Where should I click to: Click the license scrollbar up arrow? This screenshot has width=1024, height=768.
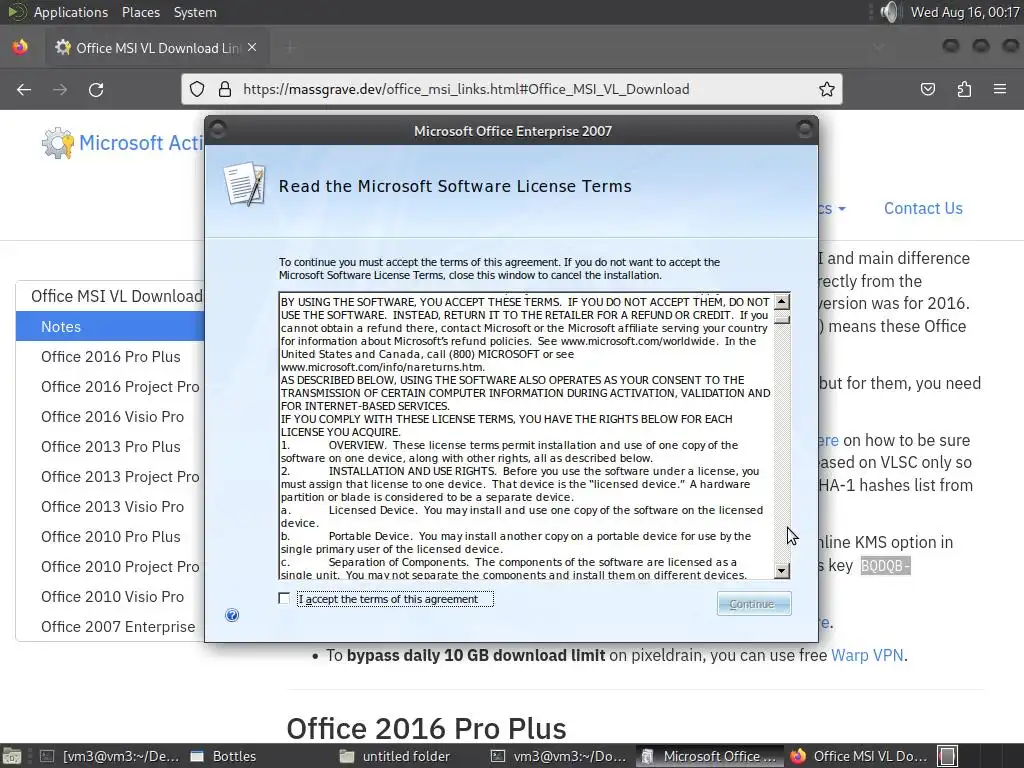pyautogui.click(x=782, y=301)
